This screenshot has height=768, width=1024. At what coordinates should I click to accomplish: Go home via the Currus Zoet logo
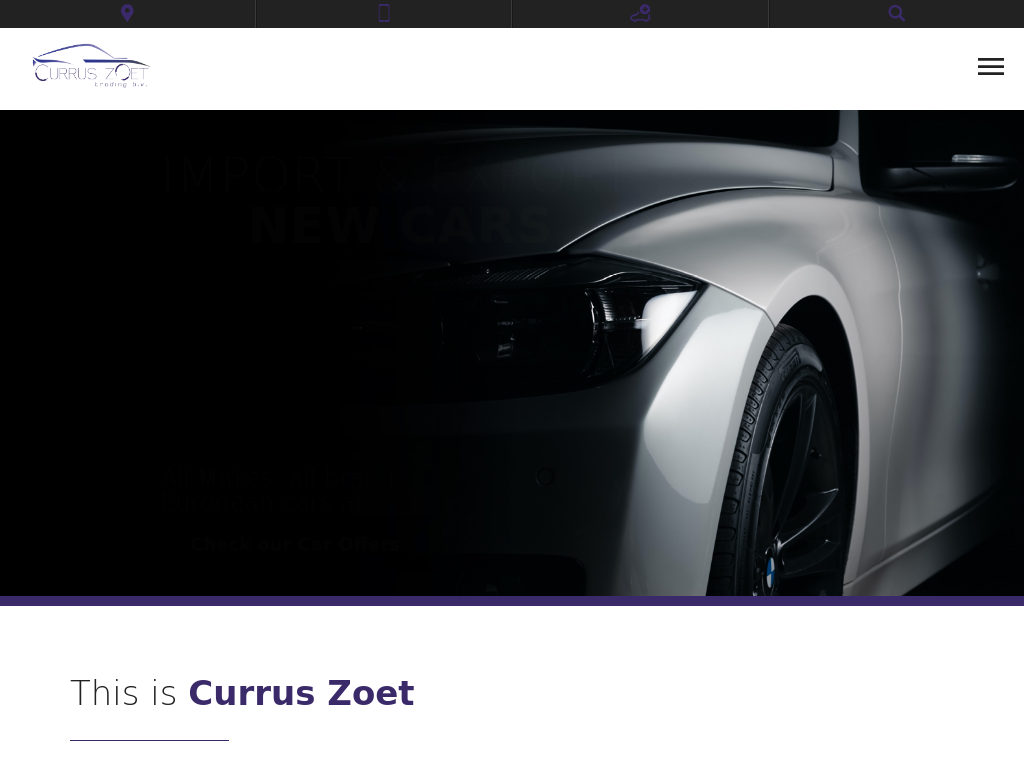(x=91, y=66)
